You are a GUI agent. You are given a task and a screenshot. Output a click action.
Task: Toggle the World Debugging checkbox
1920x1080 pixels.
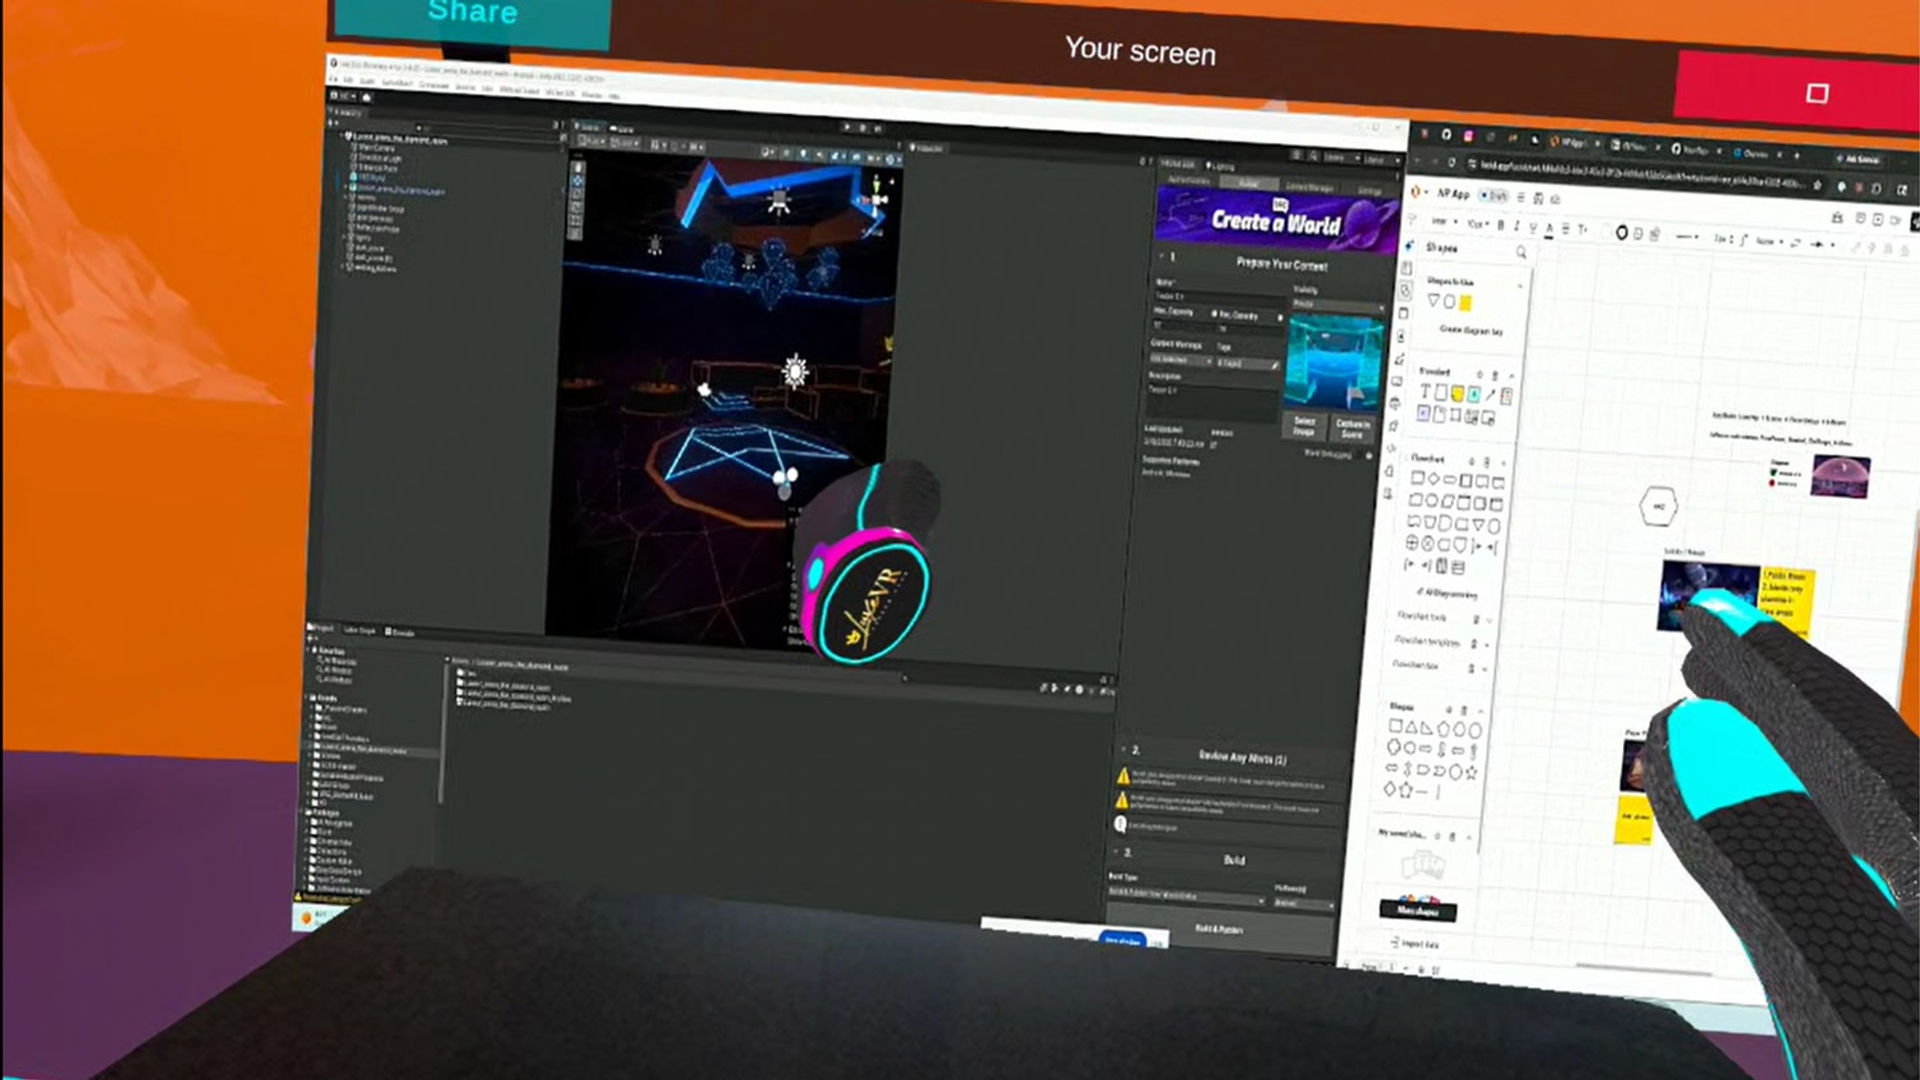tap(1369, 455)
